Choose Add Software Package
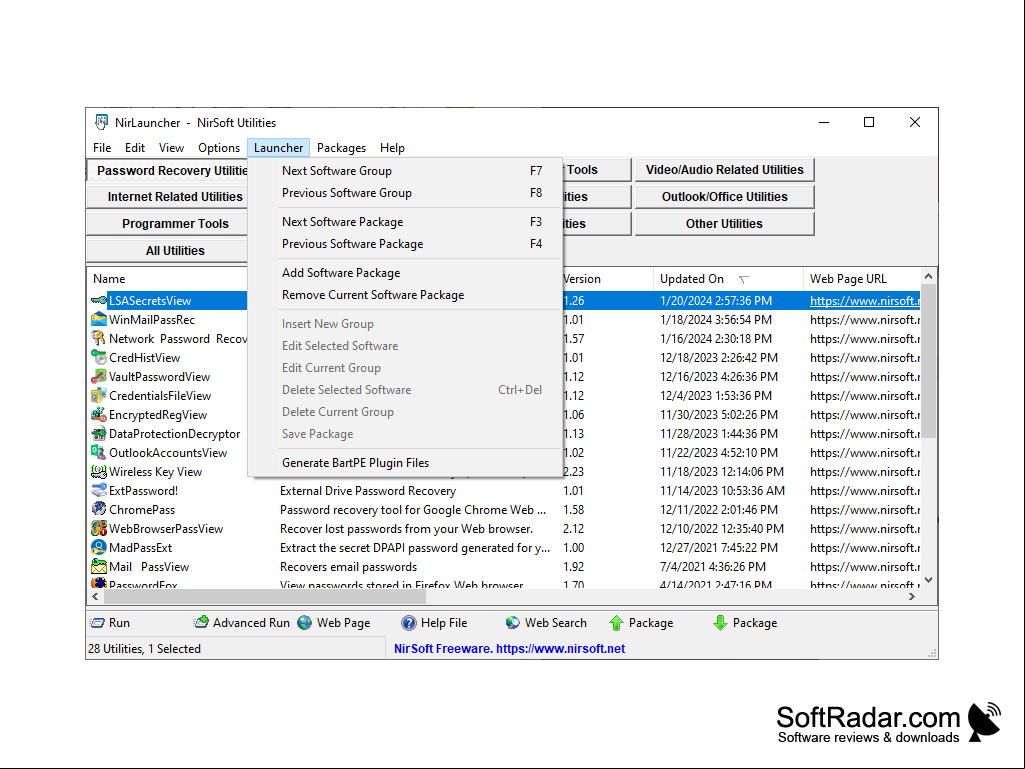Image resolution: width=1025 pixels, height=769 pixels. click(x=406, y=273)
